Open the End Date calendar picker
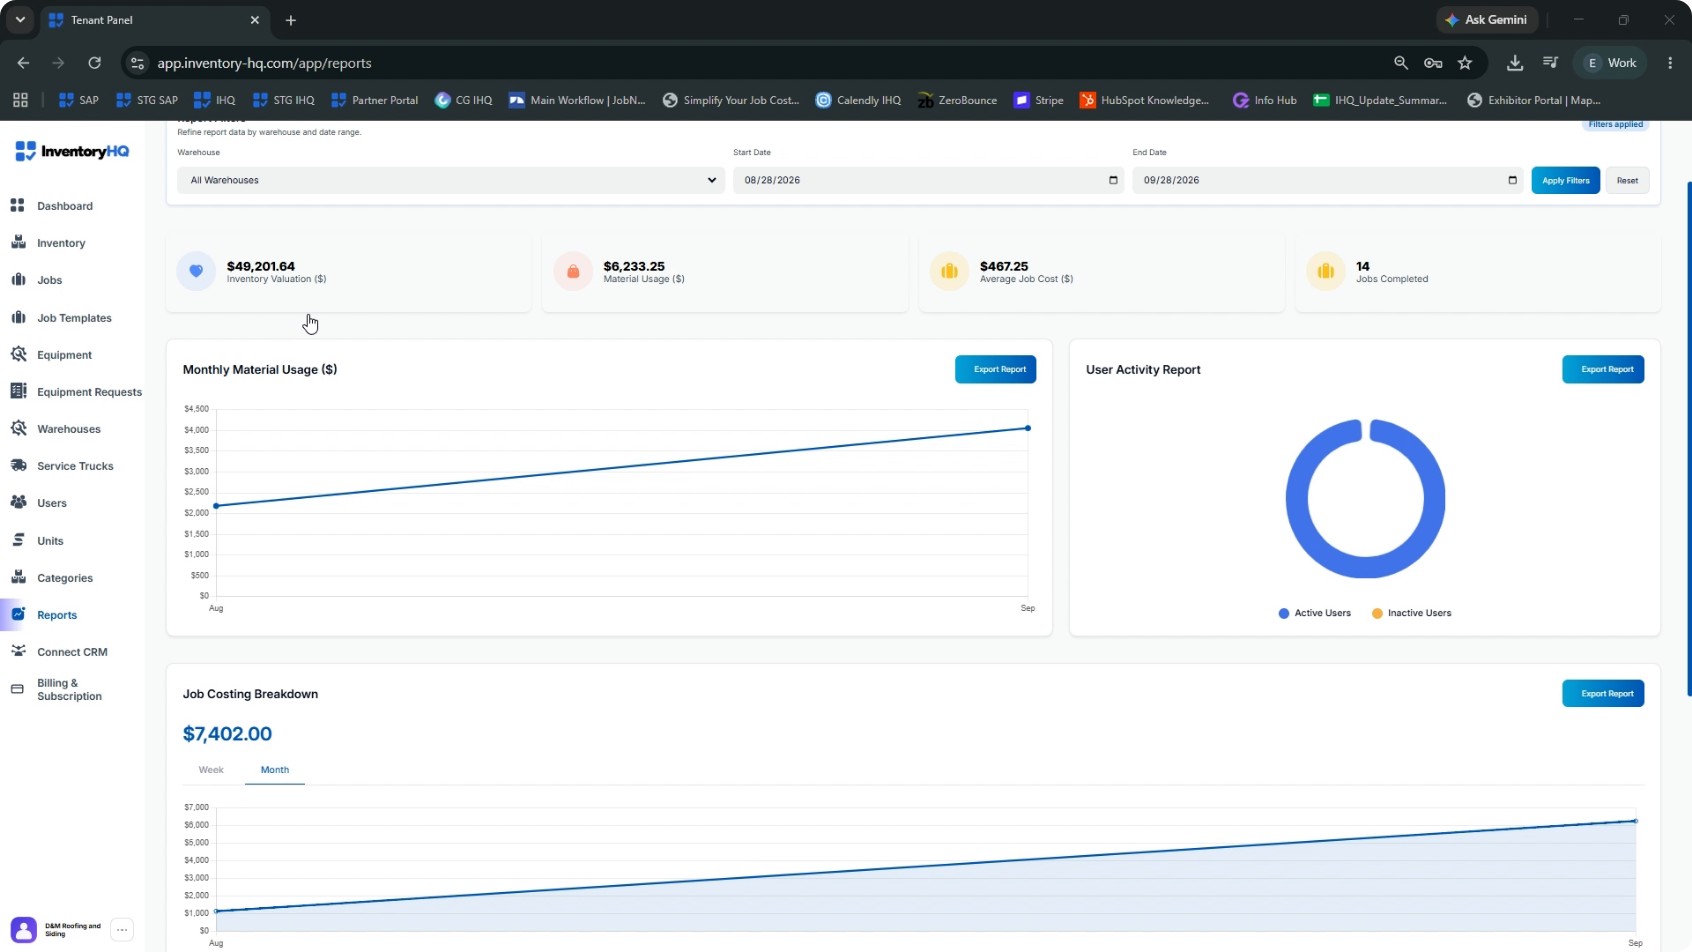Image resolution: width=1692 pixels, height=952 pixels. coord(1512,180)
